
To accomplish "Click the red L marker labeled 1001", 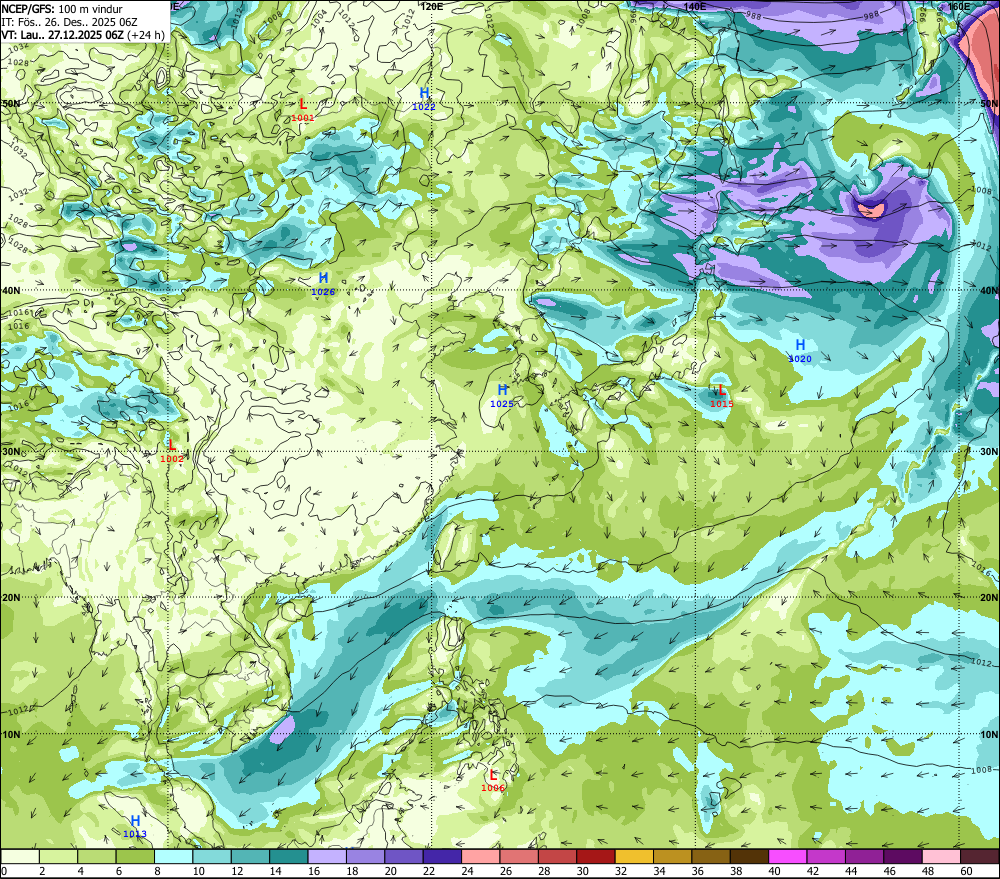I will click(303, 103).
